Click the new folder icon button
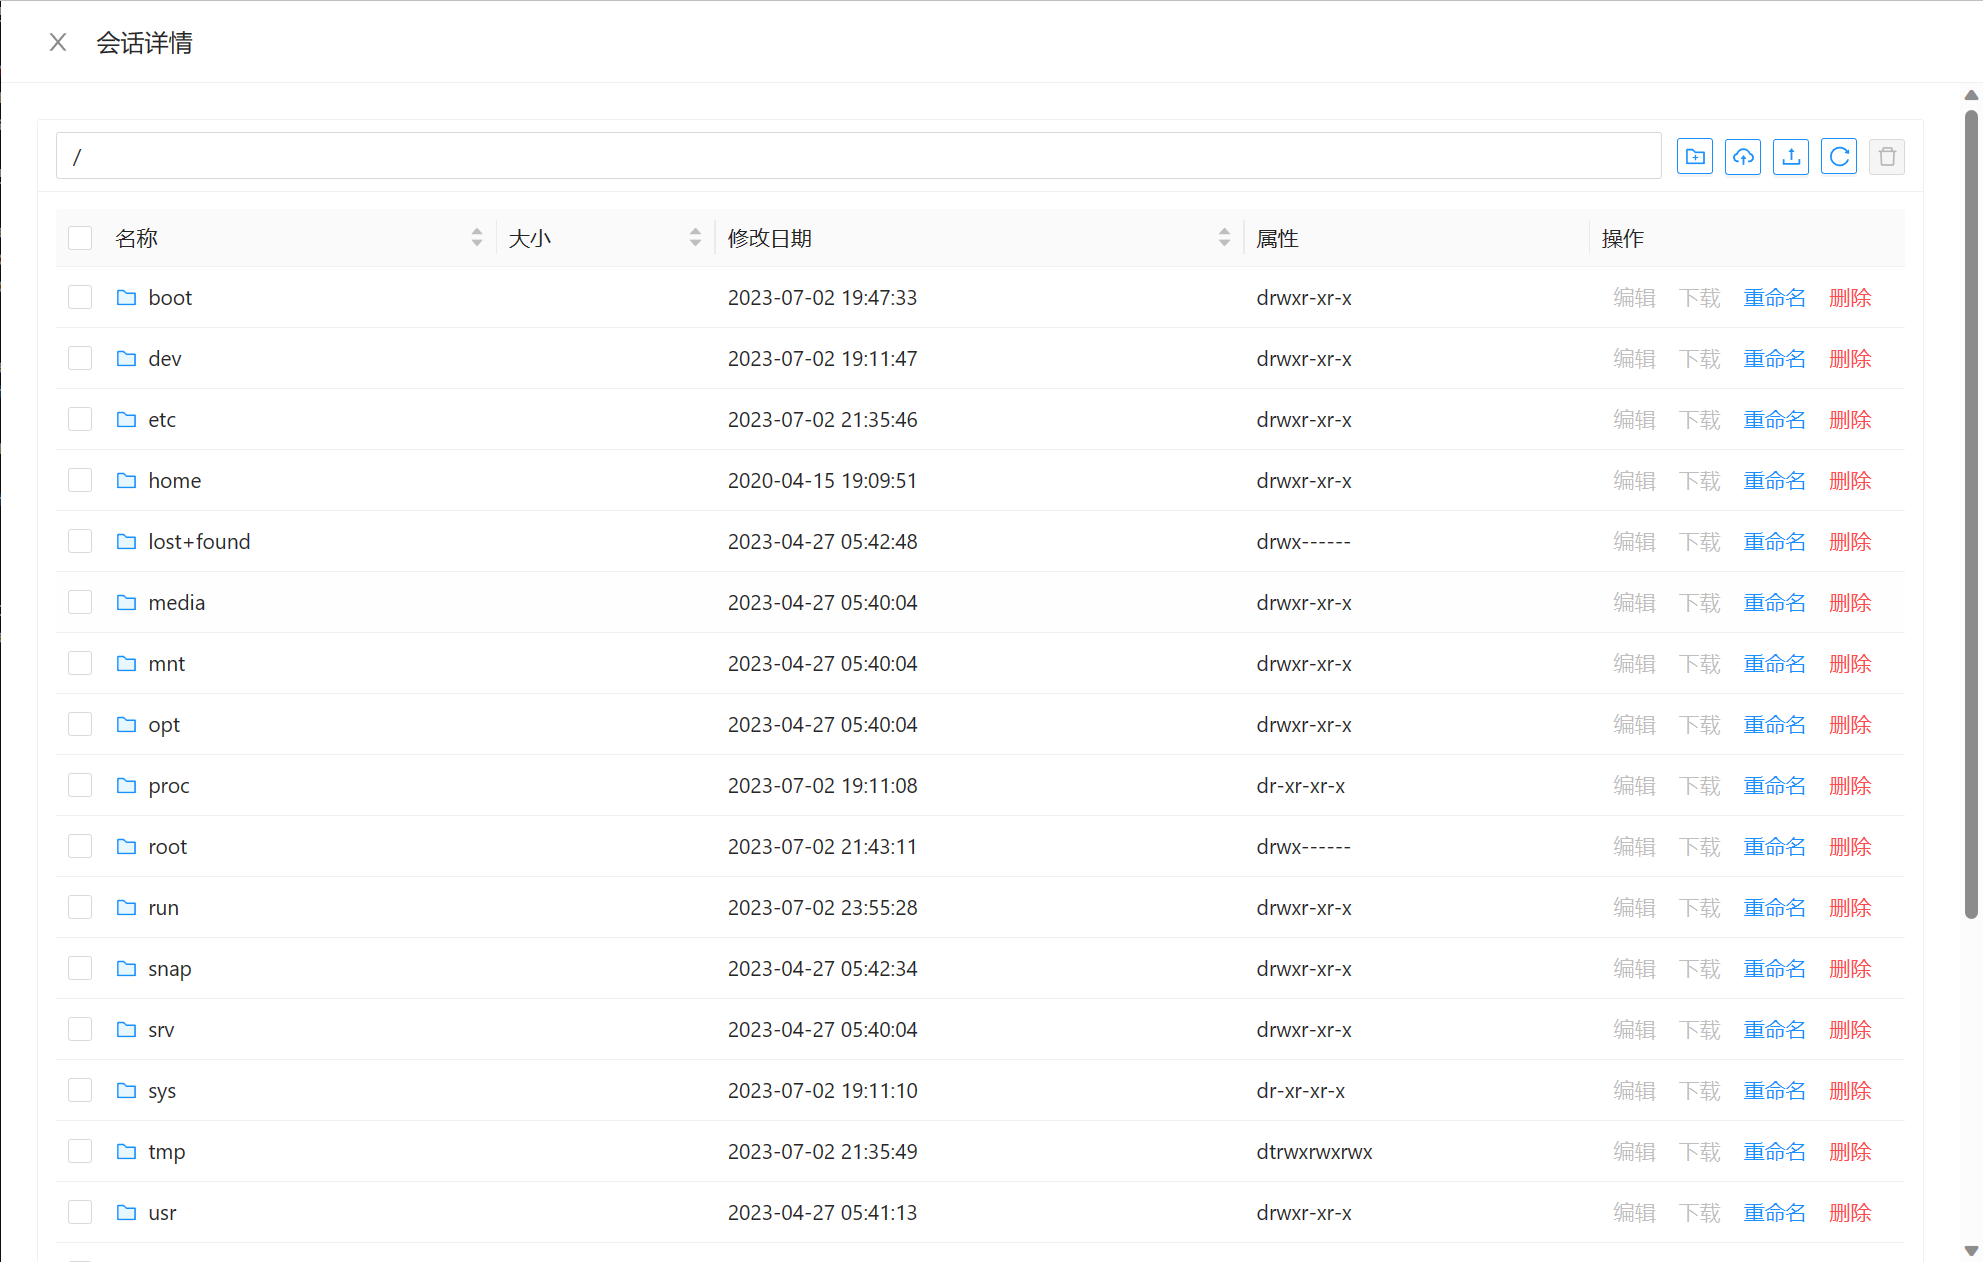 point(1694,157)
